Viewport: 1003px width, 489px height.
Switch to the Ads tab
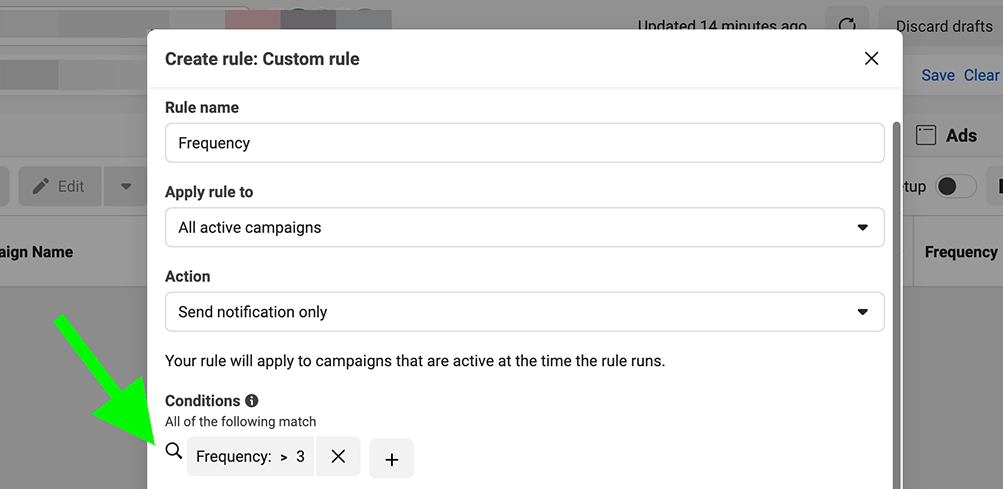(x=961, y=136)
